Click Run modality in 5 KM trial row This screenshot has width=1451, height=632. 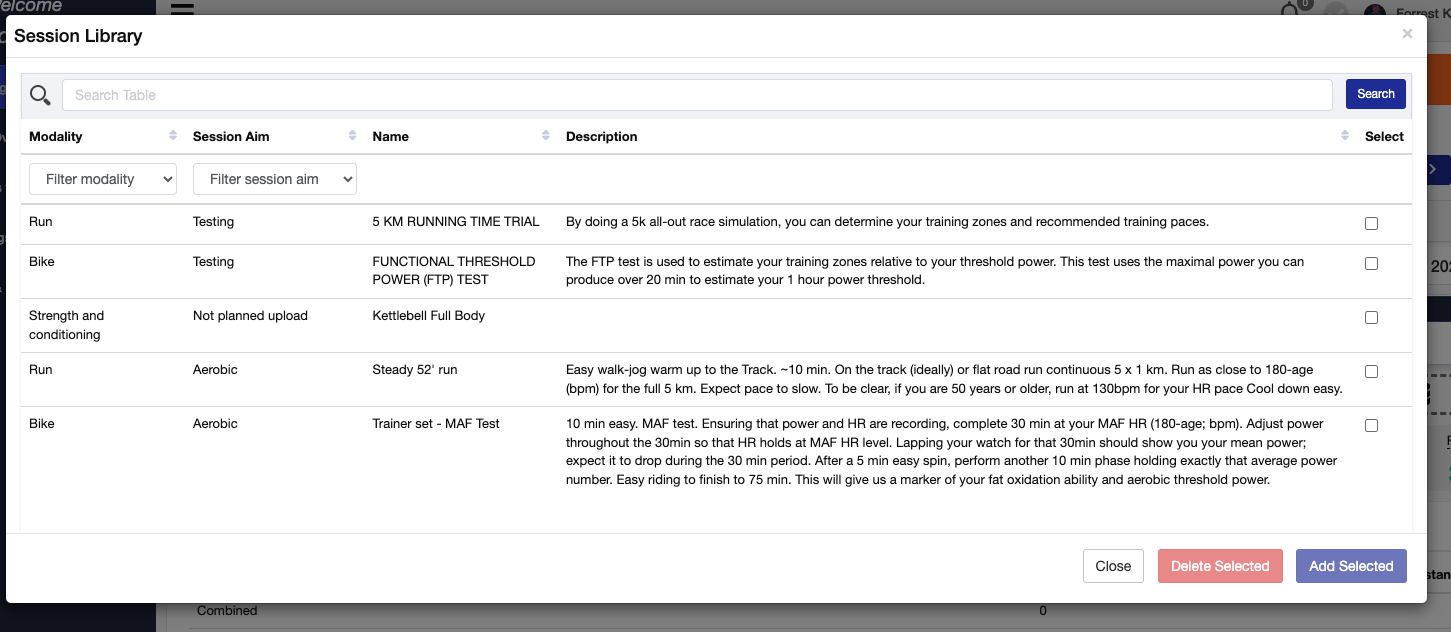(41, 221)
